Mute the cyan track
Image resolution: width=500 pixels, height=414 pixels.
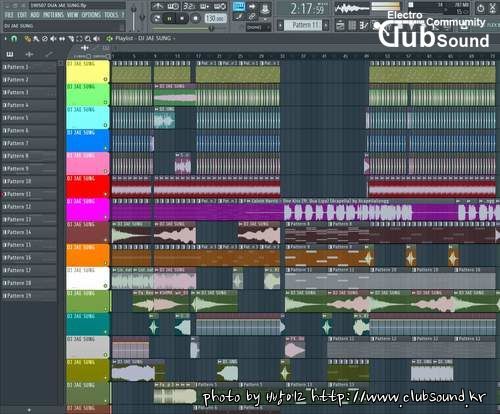[105, 125]
